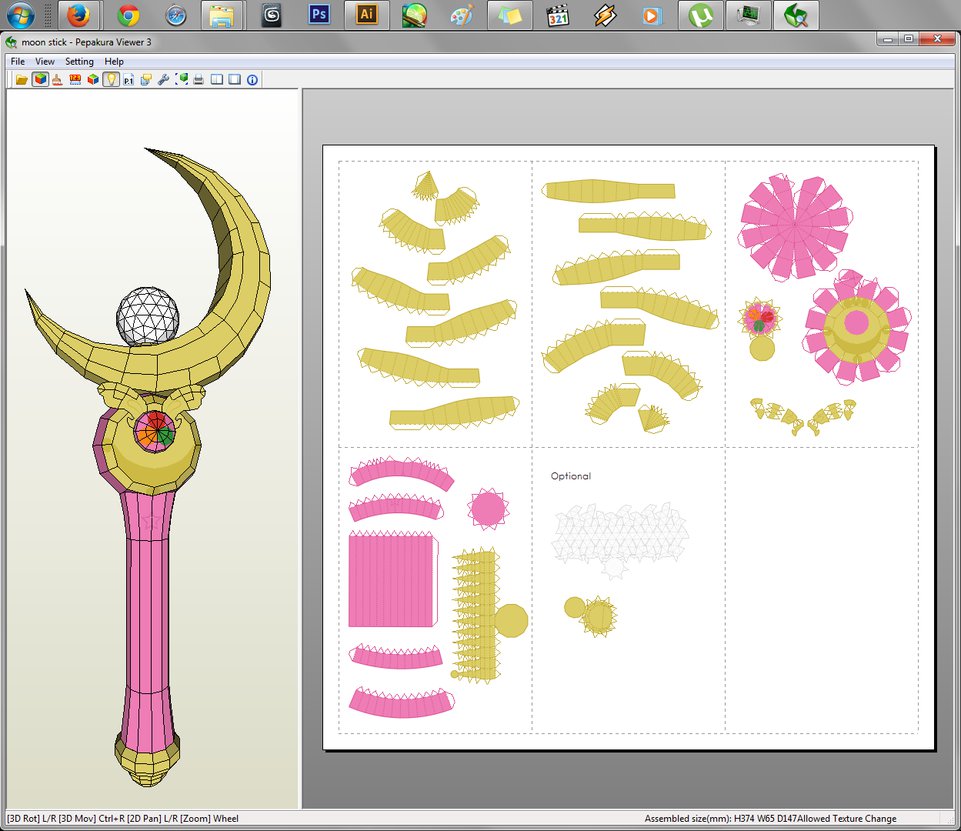Open the Help menu
Image resolution: width=961 pixels, height=831 pixels.
pos(114,61)
